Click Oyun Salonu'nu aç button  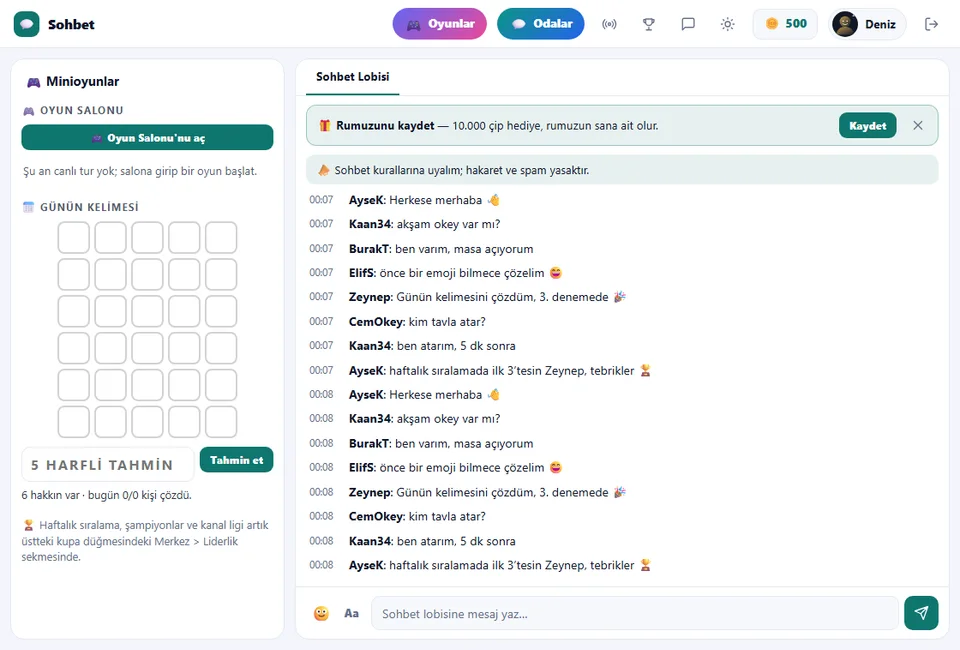148,138
